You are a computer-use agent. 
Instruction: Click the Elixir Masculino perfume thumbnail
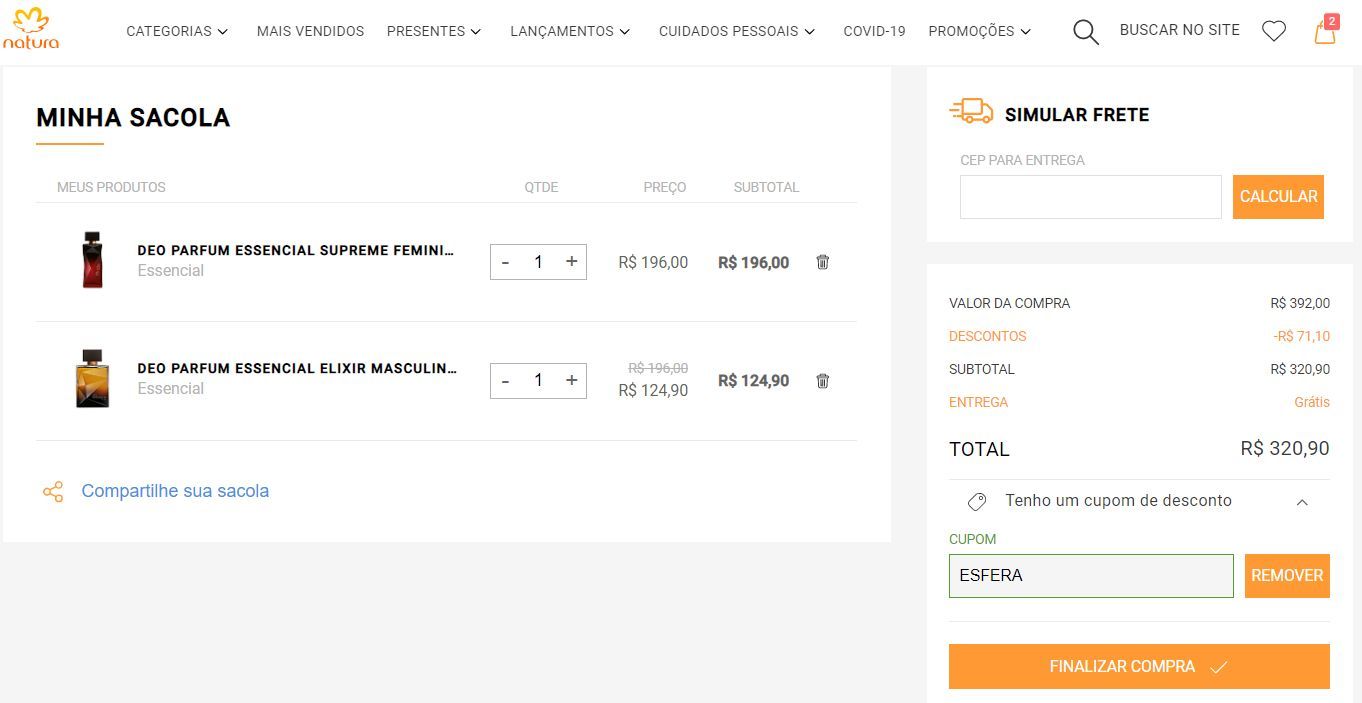[x=92, y=378]
